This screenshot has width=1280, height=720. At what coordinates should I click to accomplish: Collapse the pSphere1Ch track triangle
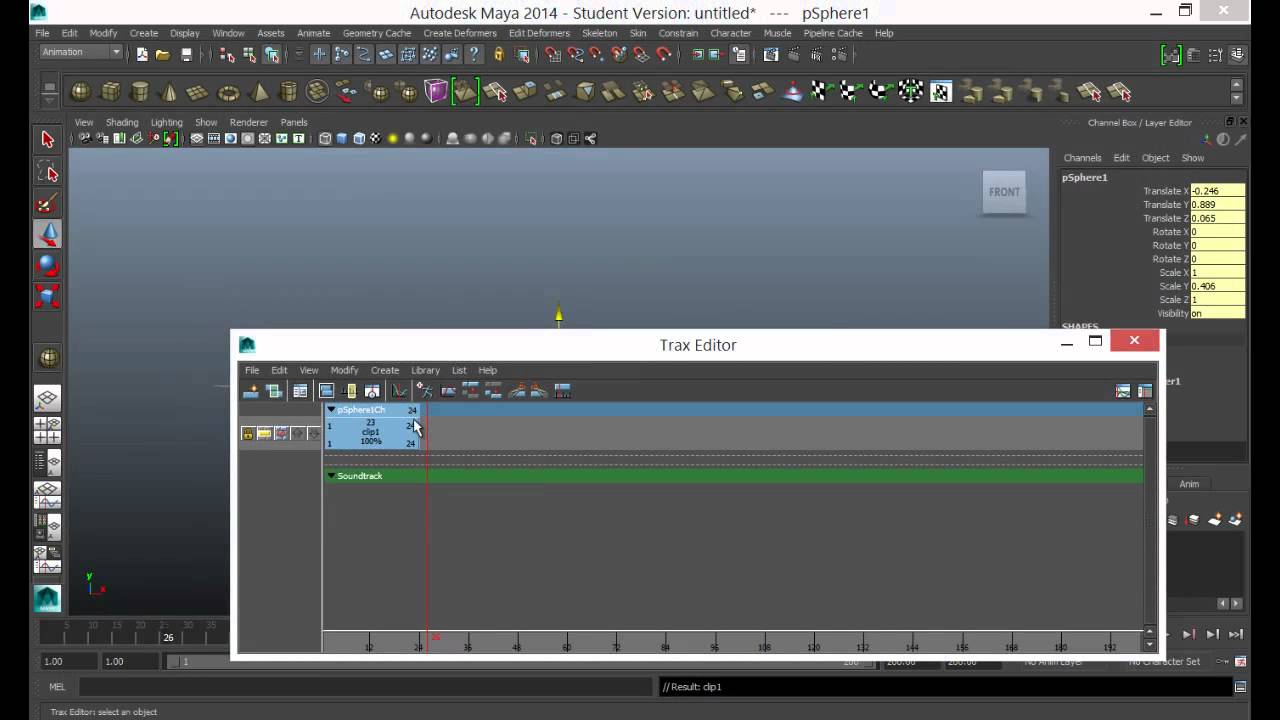(331, 410)
